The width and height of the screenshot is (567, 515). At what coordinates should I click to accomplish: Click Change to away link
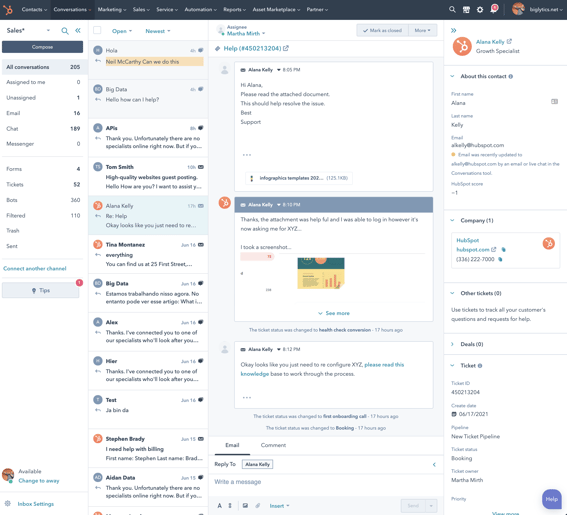[39, 481]
